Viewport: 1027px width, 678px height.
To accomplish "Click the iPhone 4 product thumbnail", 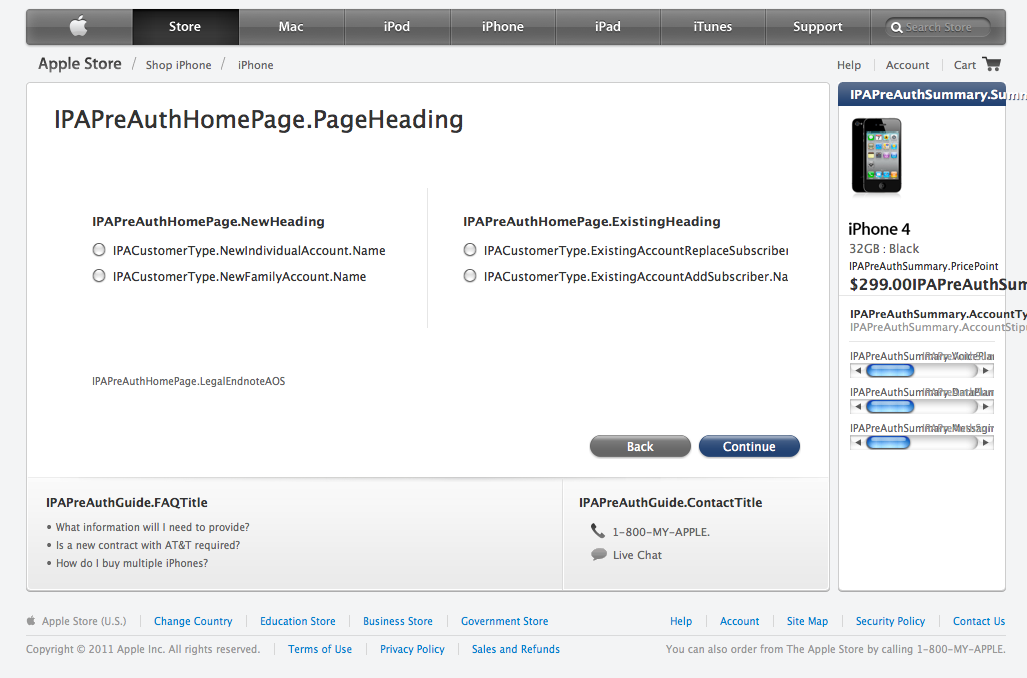I will click(x=876, y=156).
